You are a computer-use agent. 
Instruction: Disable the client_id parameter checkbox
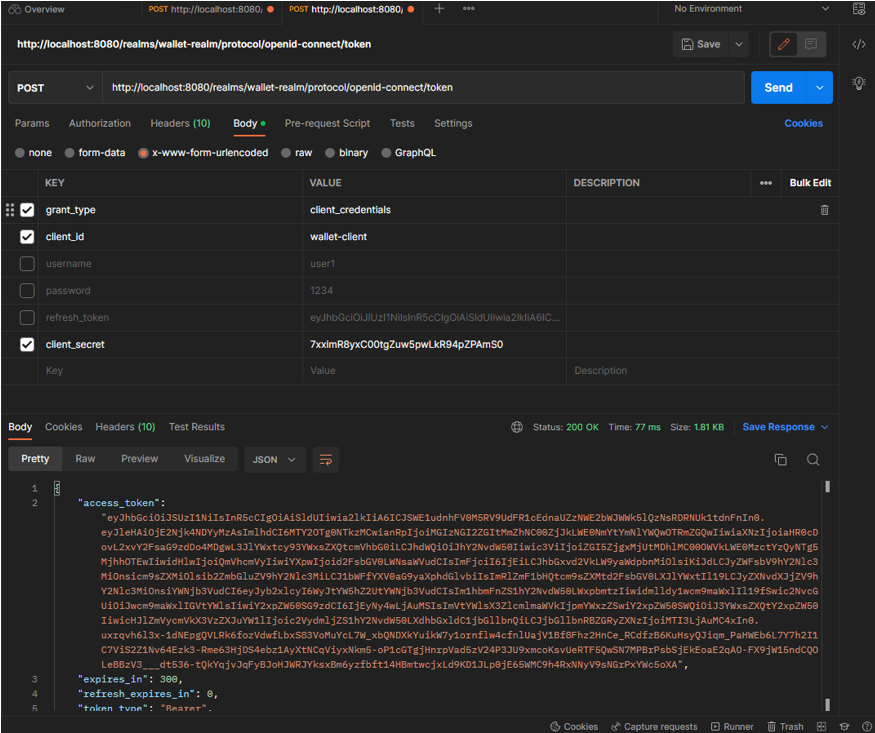click(26, 237)
